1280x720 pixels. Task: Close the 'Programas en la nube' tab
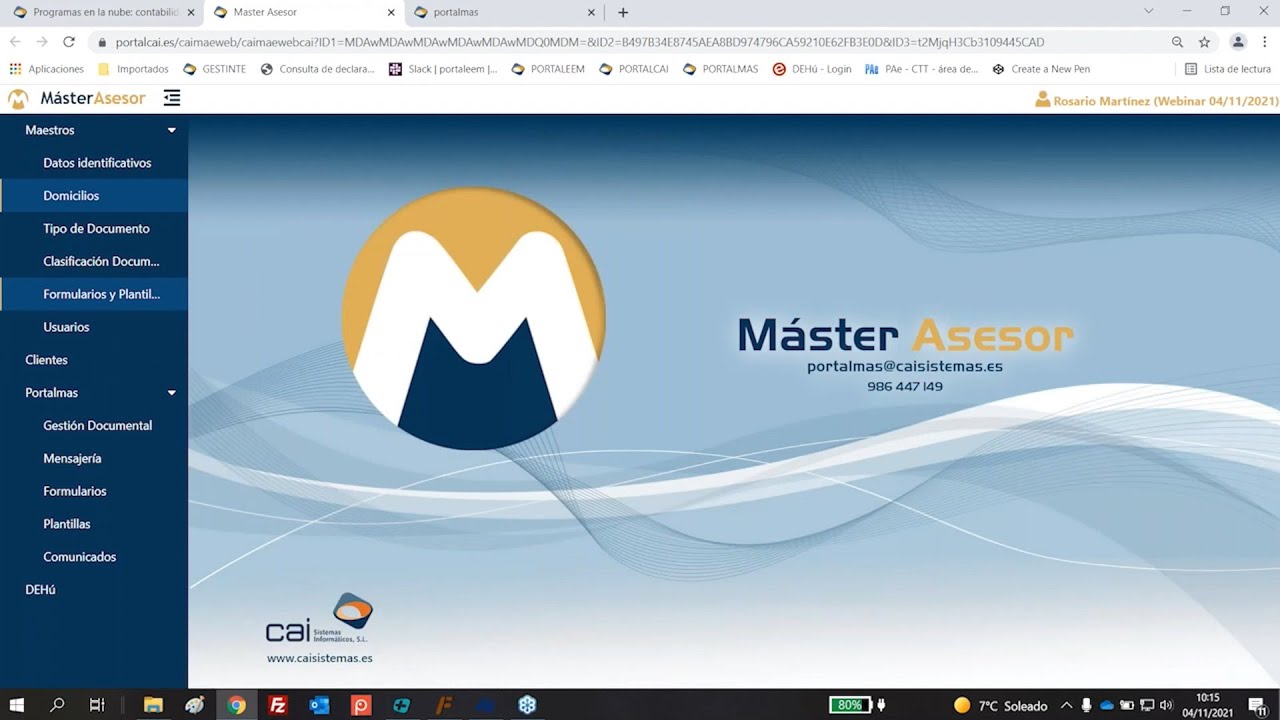tap(191, 12)
